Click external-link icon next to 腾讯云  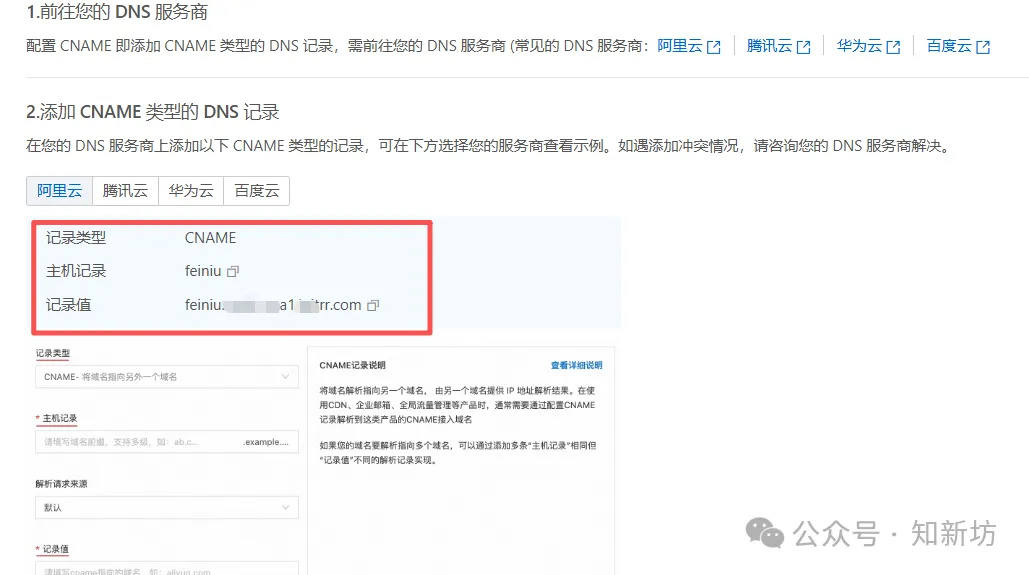point(803,47)
